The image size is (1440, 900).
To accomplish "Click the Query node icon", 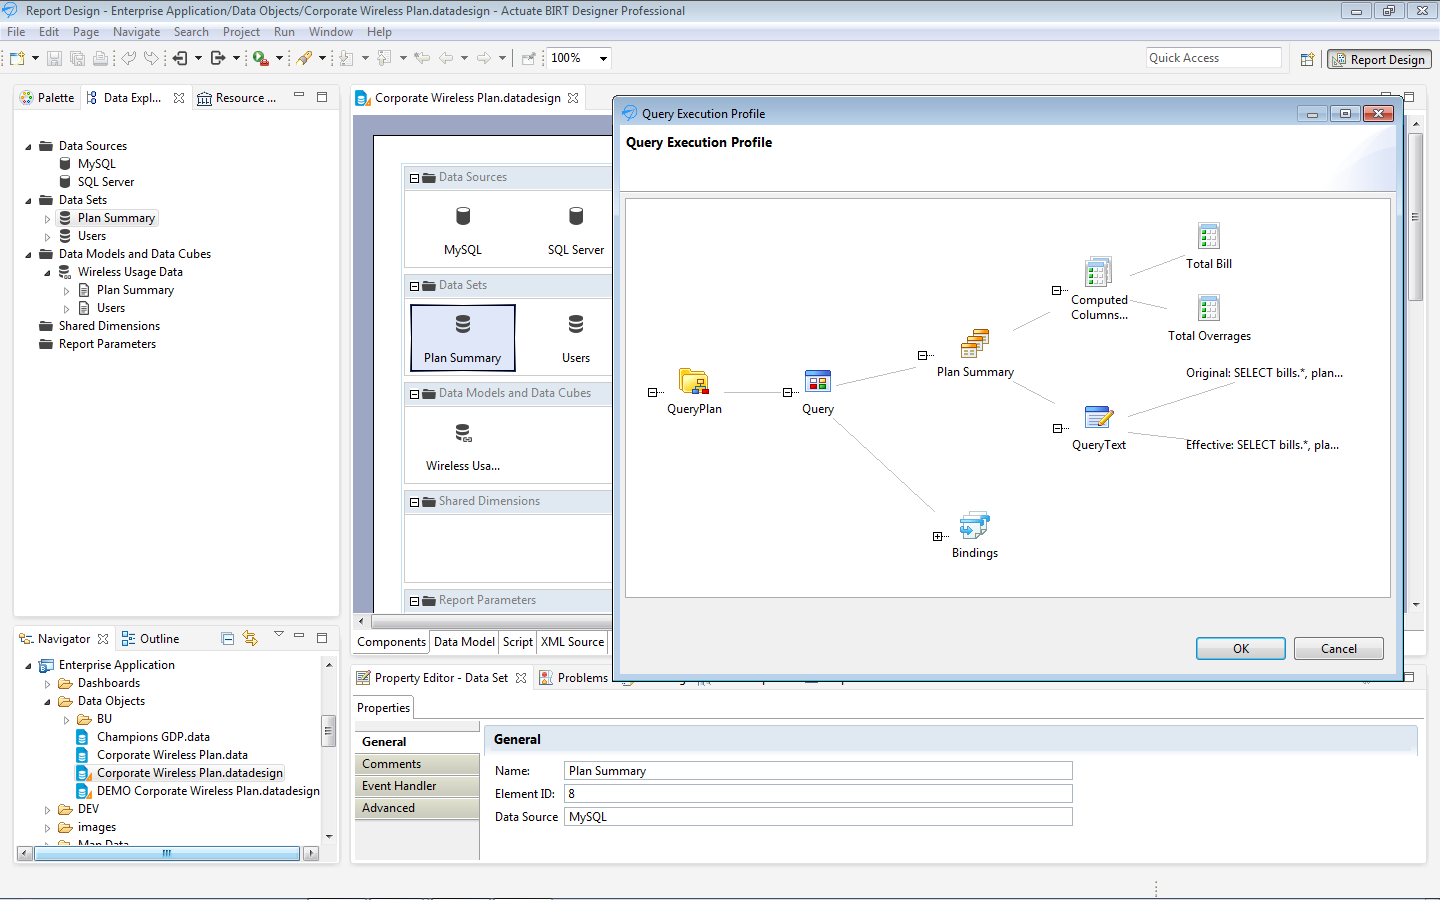I will [817, 381].
